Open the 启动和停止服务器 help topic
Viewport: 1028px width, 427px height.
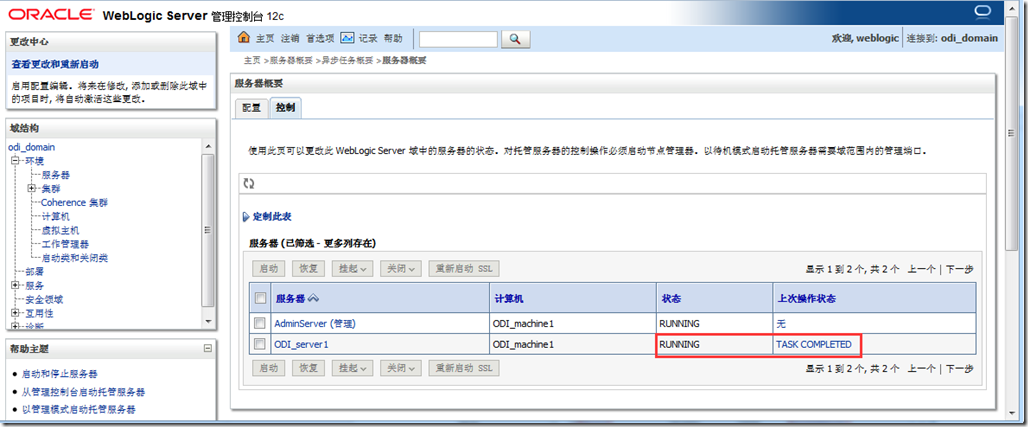60,375
